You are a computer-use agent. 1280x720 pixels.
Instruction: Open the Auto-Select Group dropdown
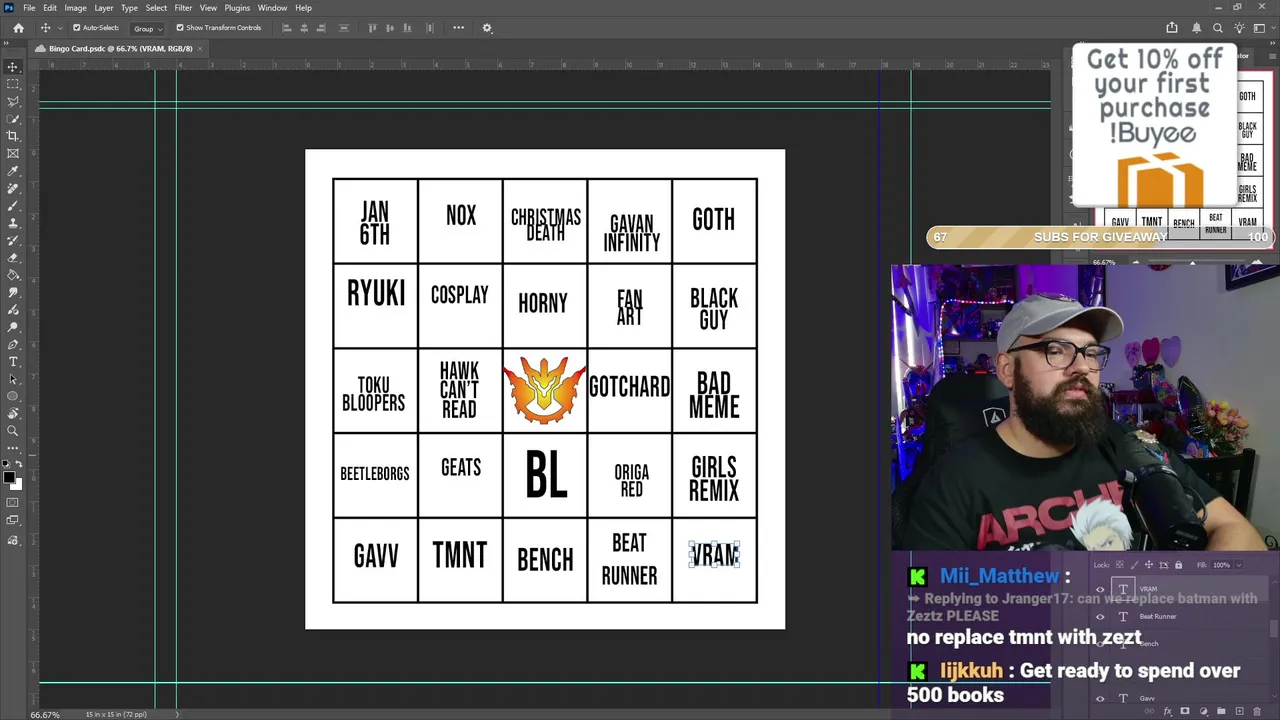[x=148, y=28]
